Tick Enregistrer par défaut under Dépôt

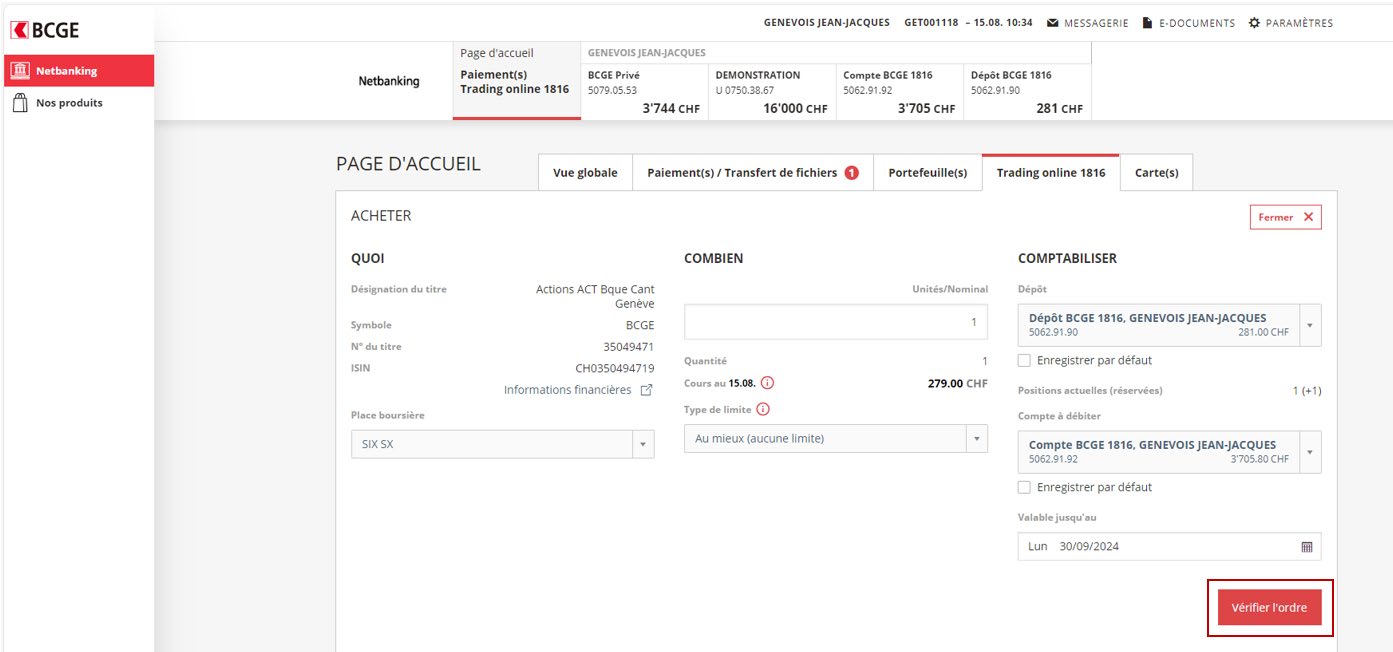[x=1024, y=360]
